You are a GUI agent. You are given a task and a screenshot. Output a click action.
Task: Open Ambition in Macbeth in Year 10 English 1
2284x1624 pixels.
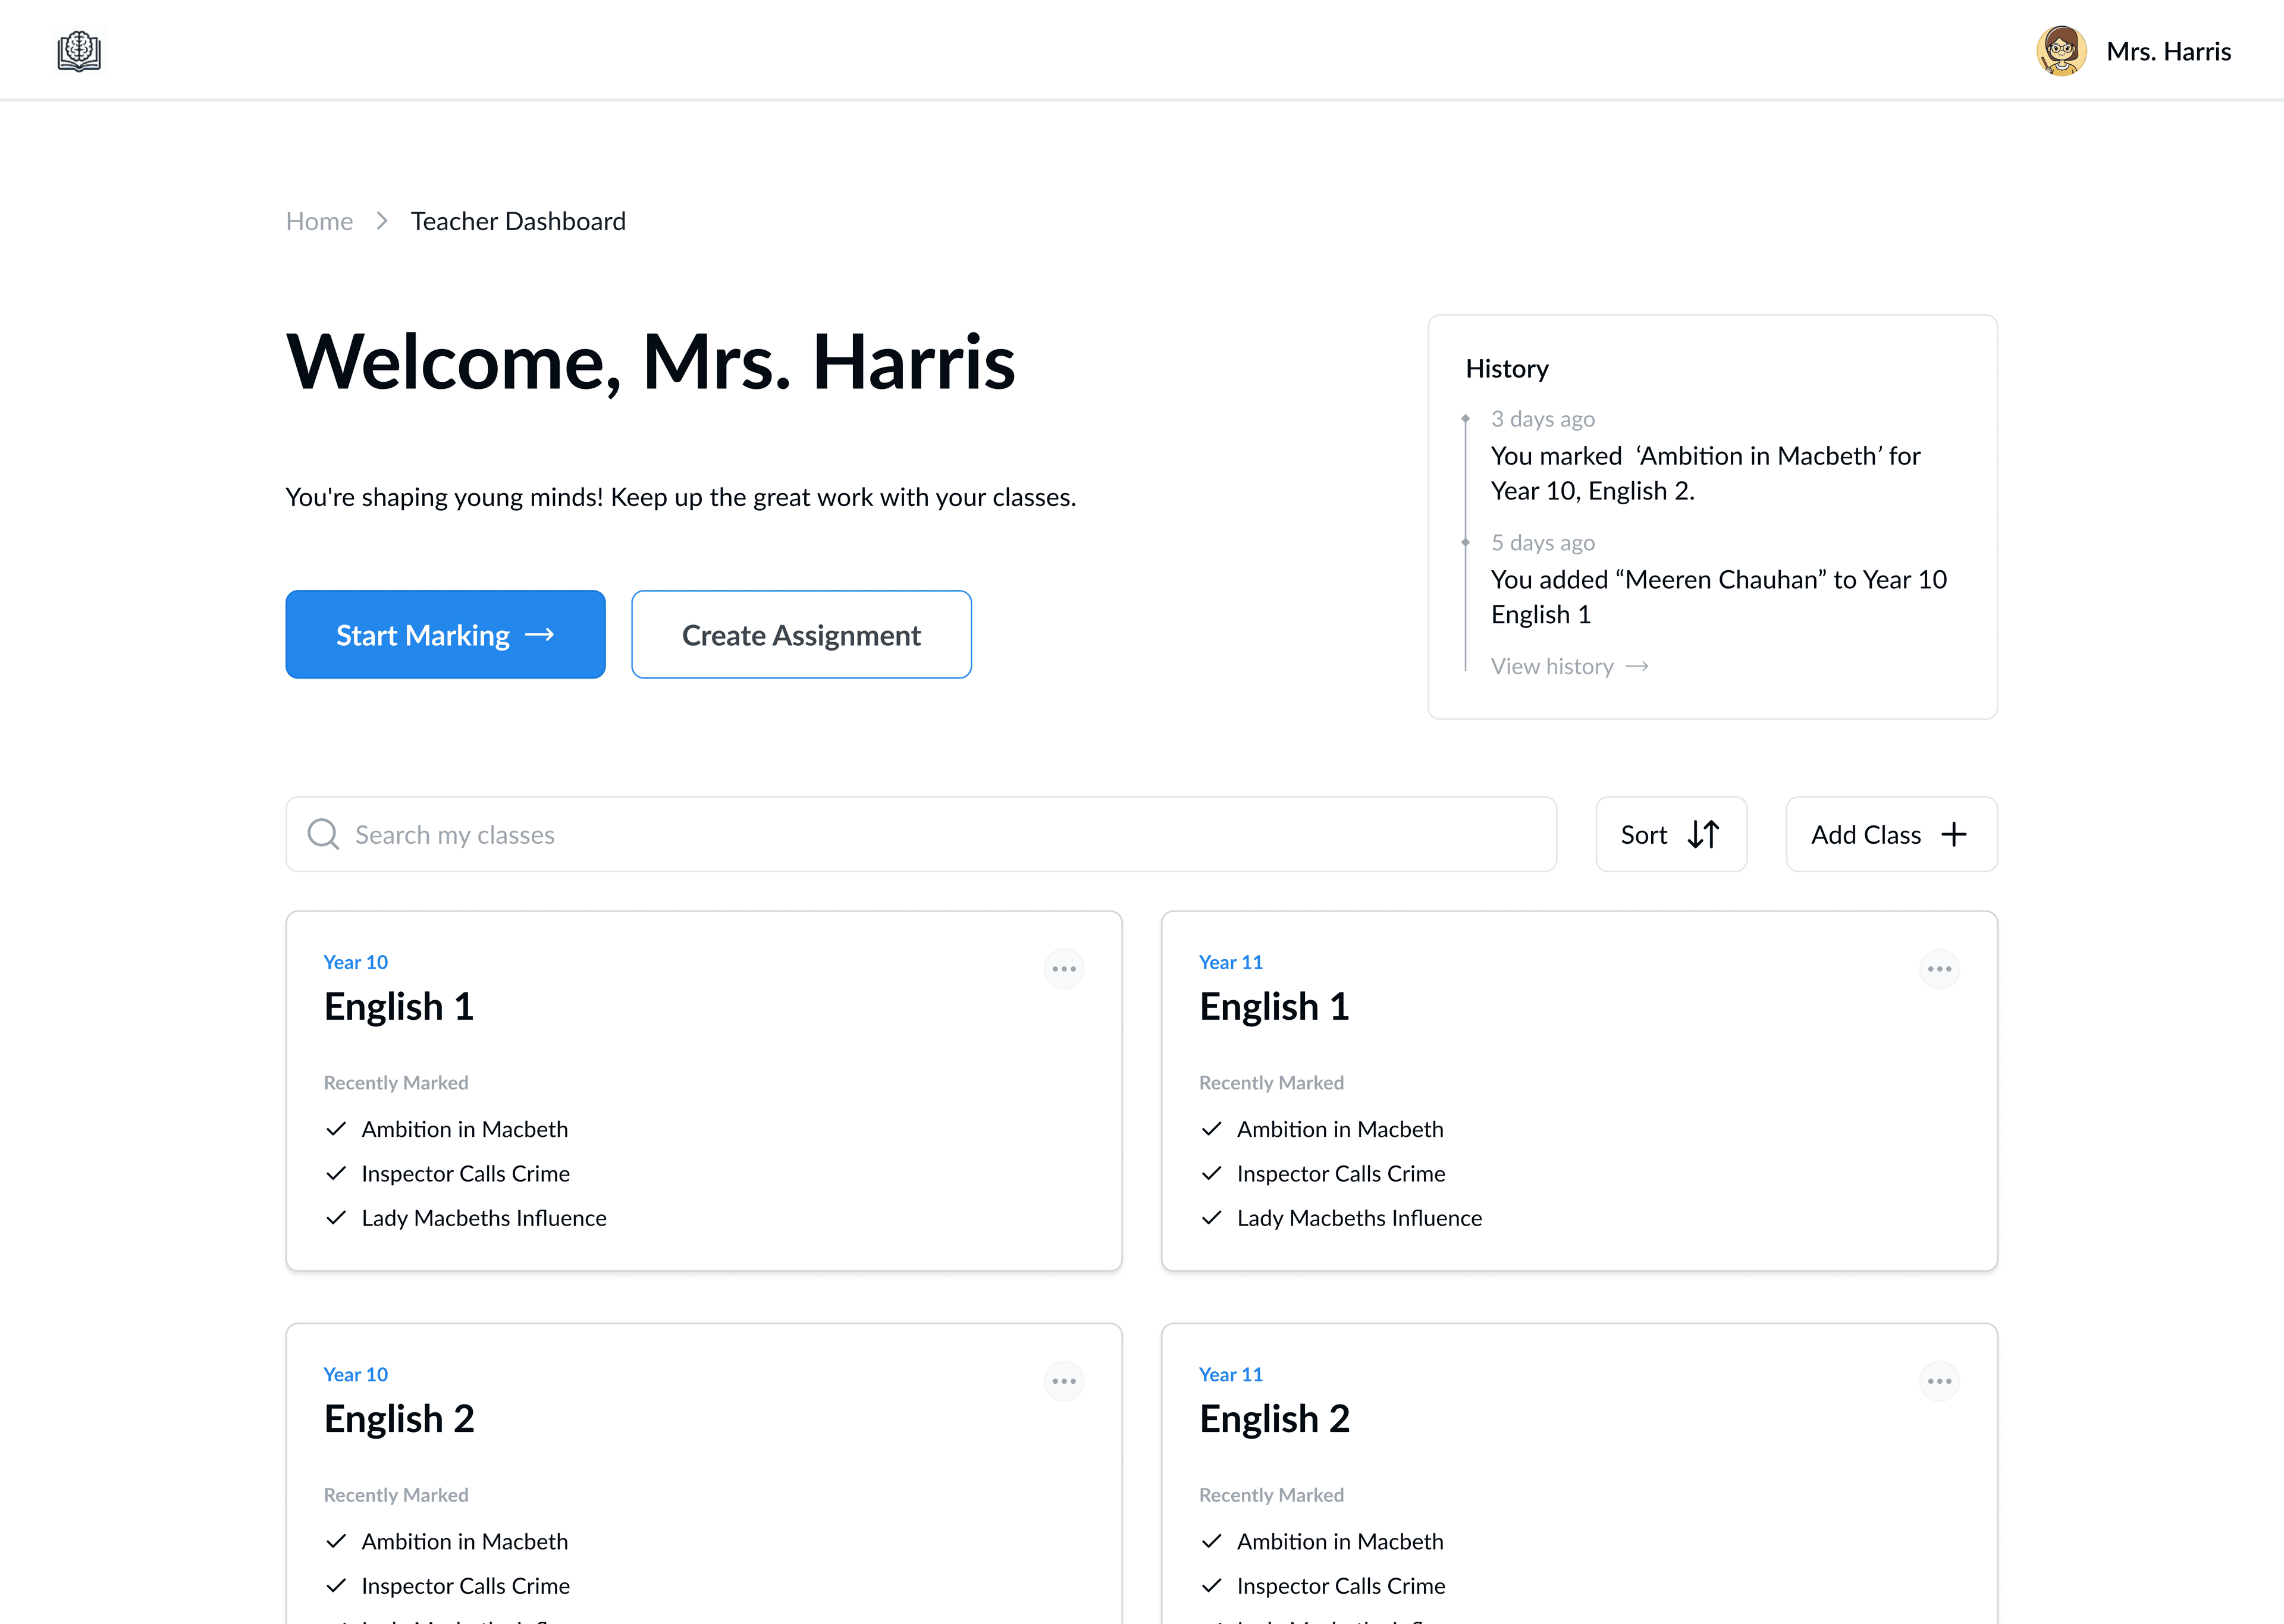[464, 1129]
